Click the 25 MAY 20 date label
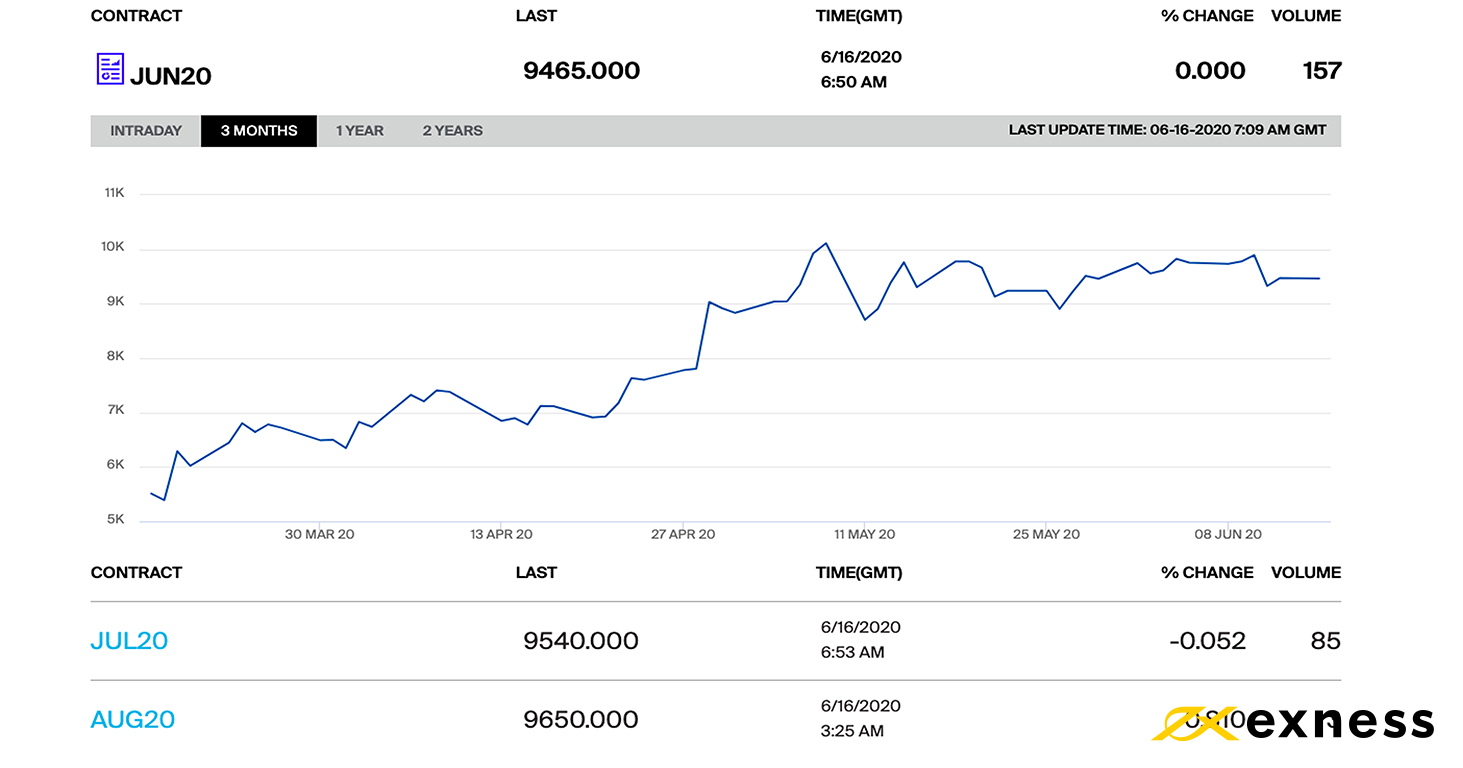 pos(1046,534)
